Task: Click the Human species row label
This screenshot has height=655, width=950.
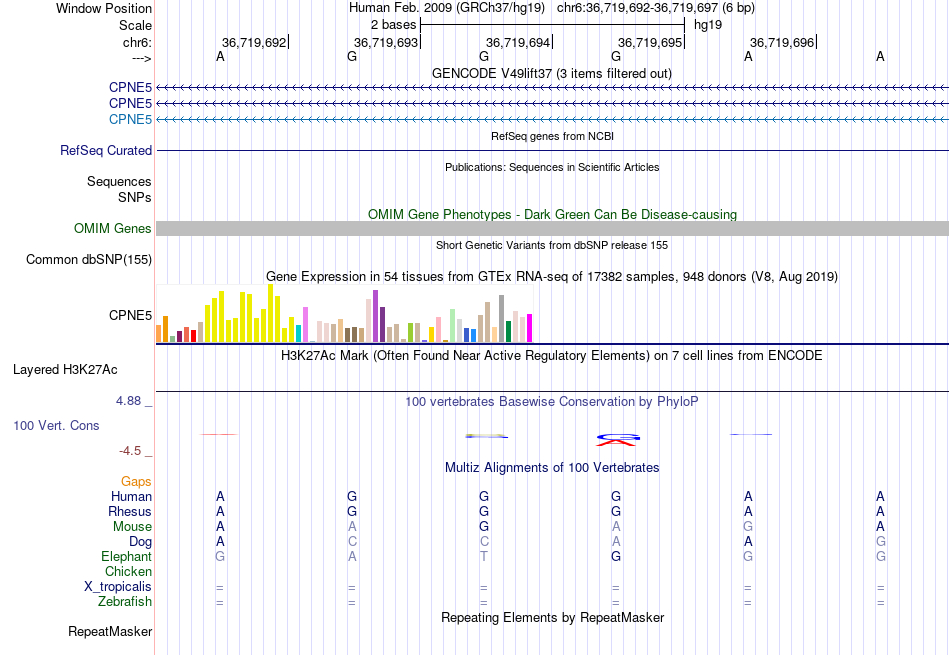Action: click(131, 496)
